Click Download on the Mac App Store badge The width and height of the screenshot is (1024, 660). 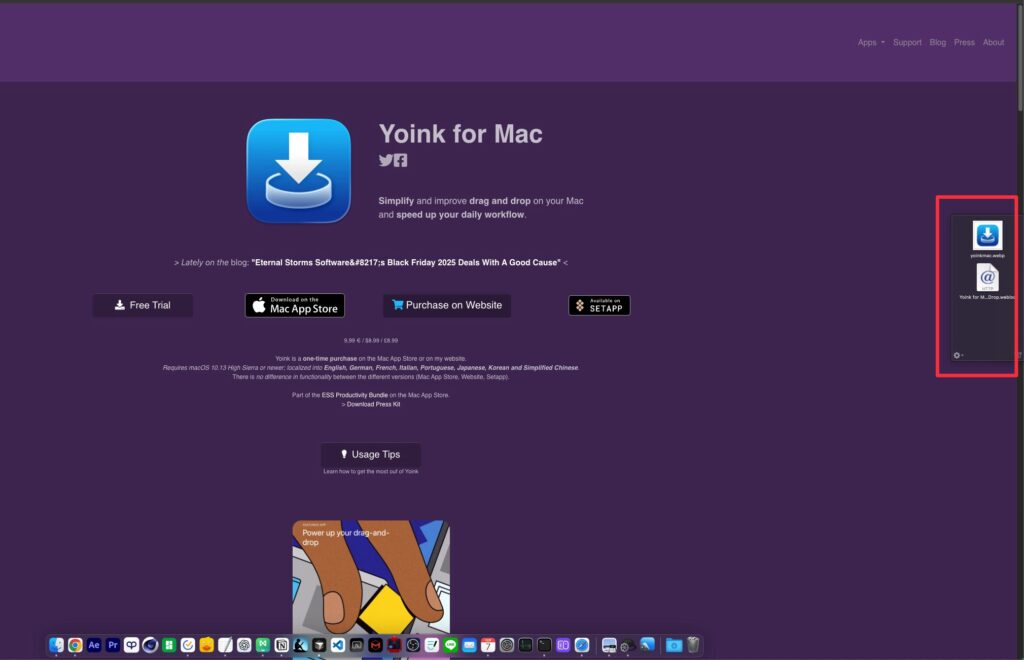coord(295,305)
